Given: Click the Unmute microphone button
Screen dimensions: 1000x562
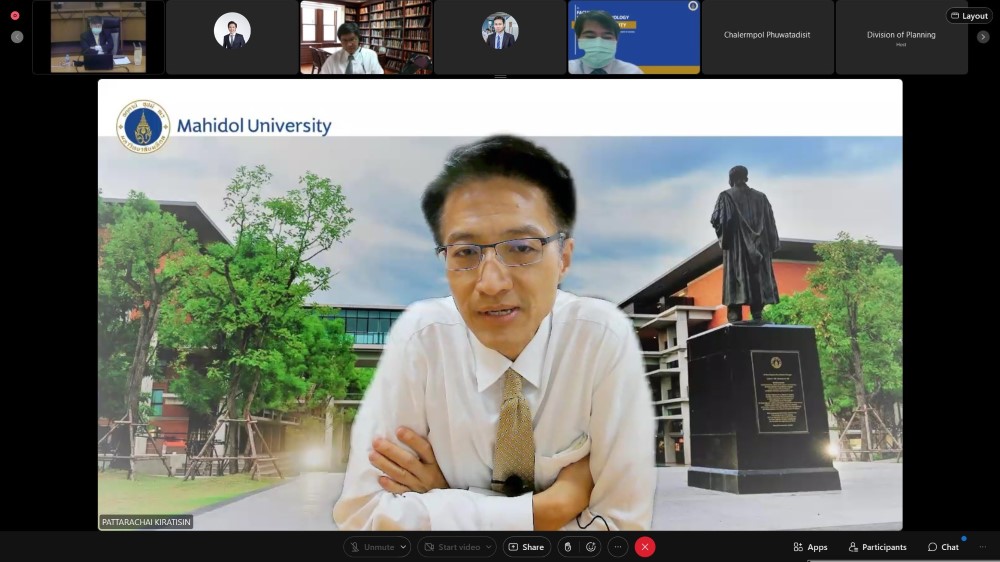Looking at the screenshot, I should tap(372, 547).
